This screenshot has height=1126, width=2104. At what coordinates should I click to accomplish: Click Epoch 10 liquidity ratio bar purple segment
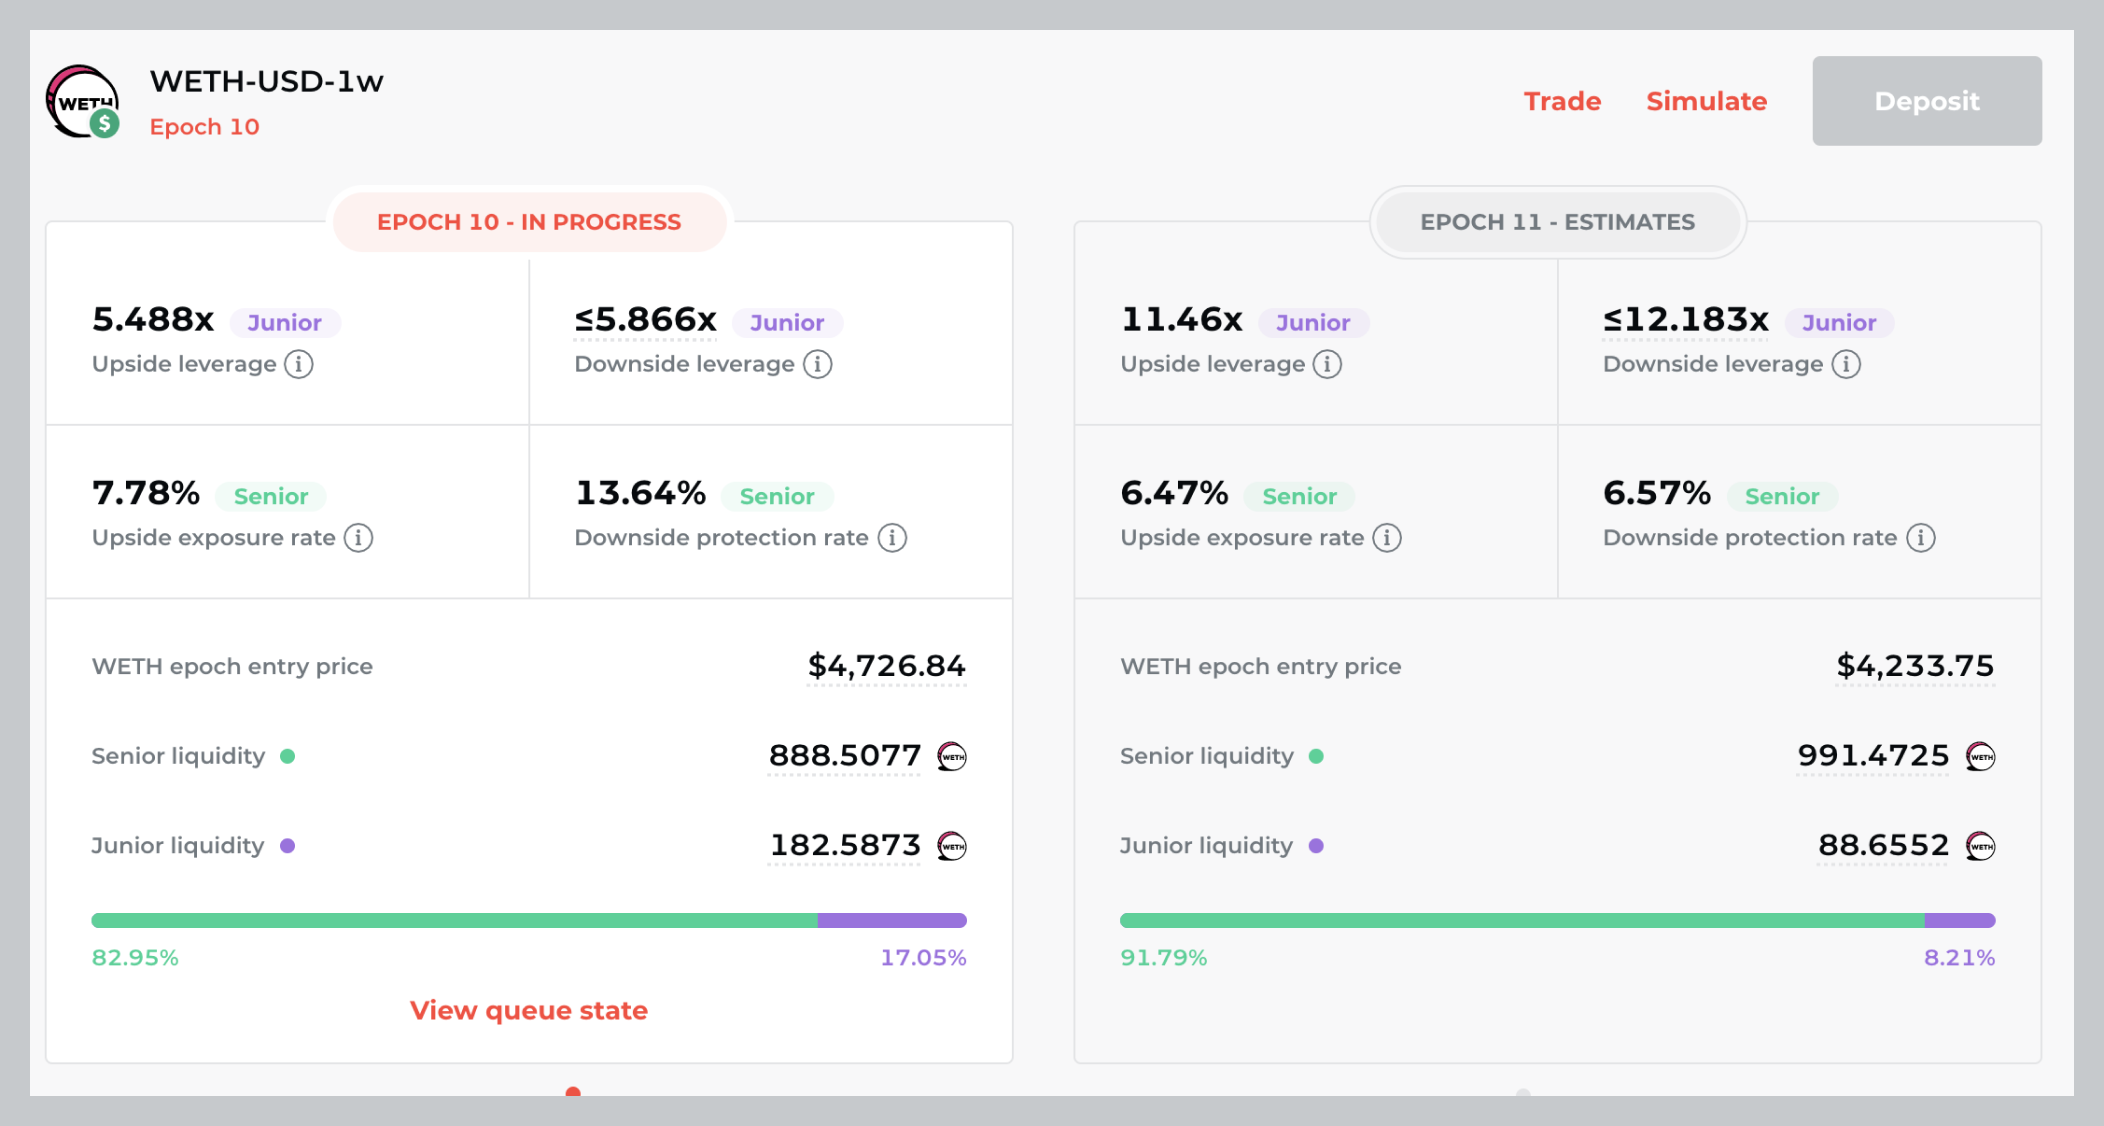[x=891, y=920]
